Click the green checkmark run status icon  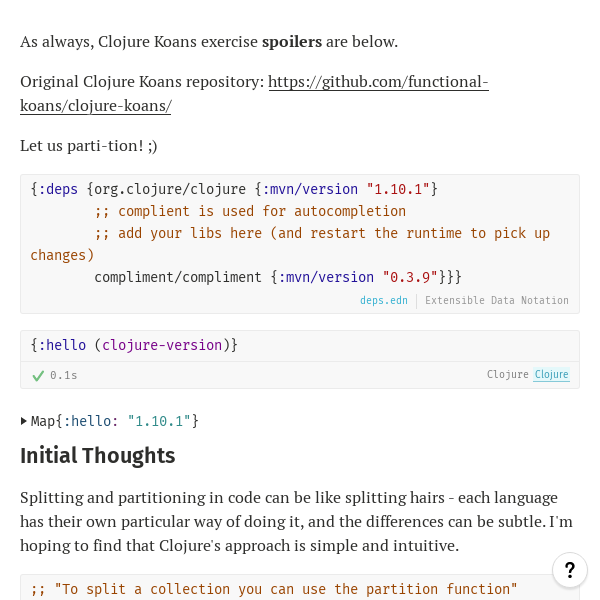tap(38, 376)
